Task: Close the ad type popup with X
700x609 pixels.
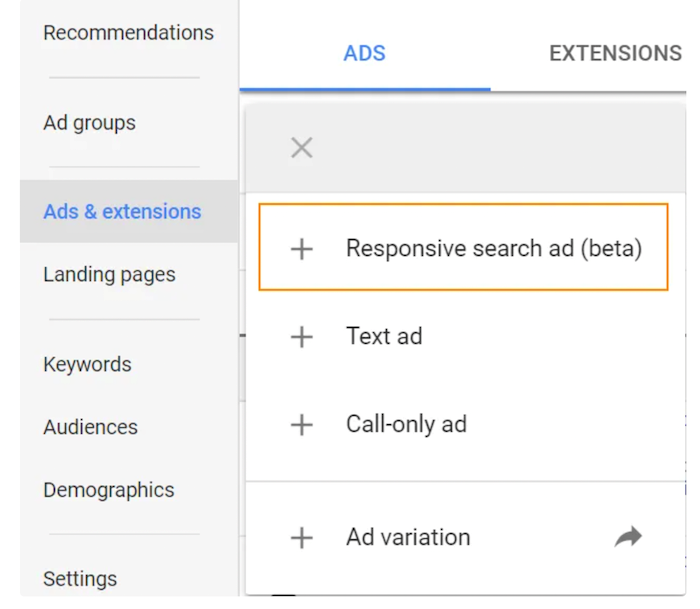Action: pyautogui.click(x=301, y=148)
